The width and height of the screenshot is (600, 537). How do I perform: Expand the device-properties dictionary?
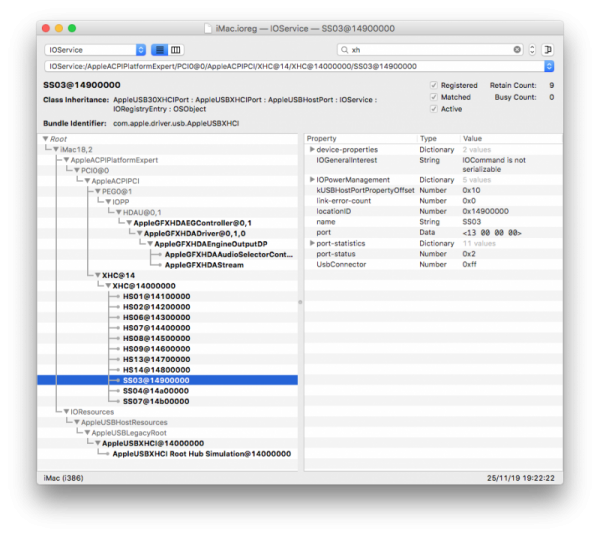[312, 149]
